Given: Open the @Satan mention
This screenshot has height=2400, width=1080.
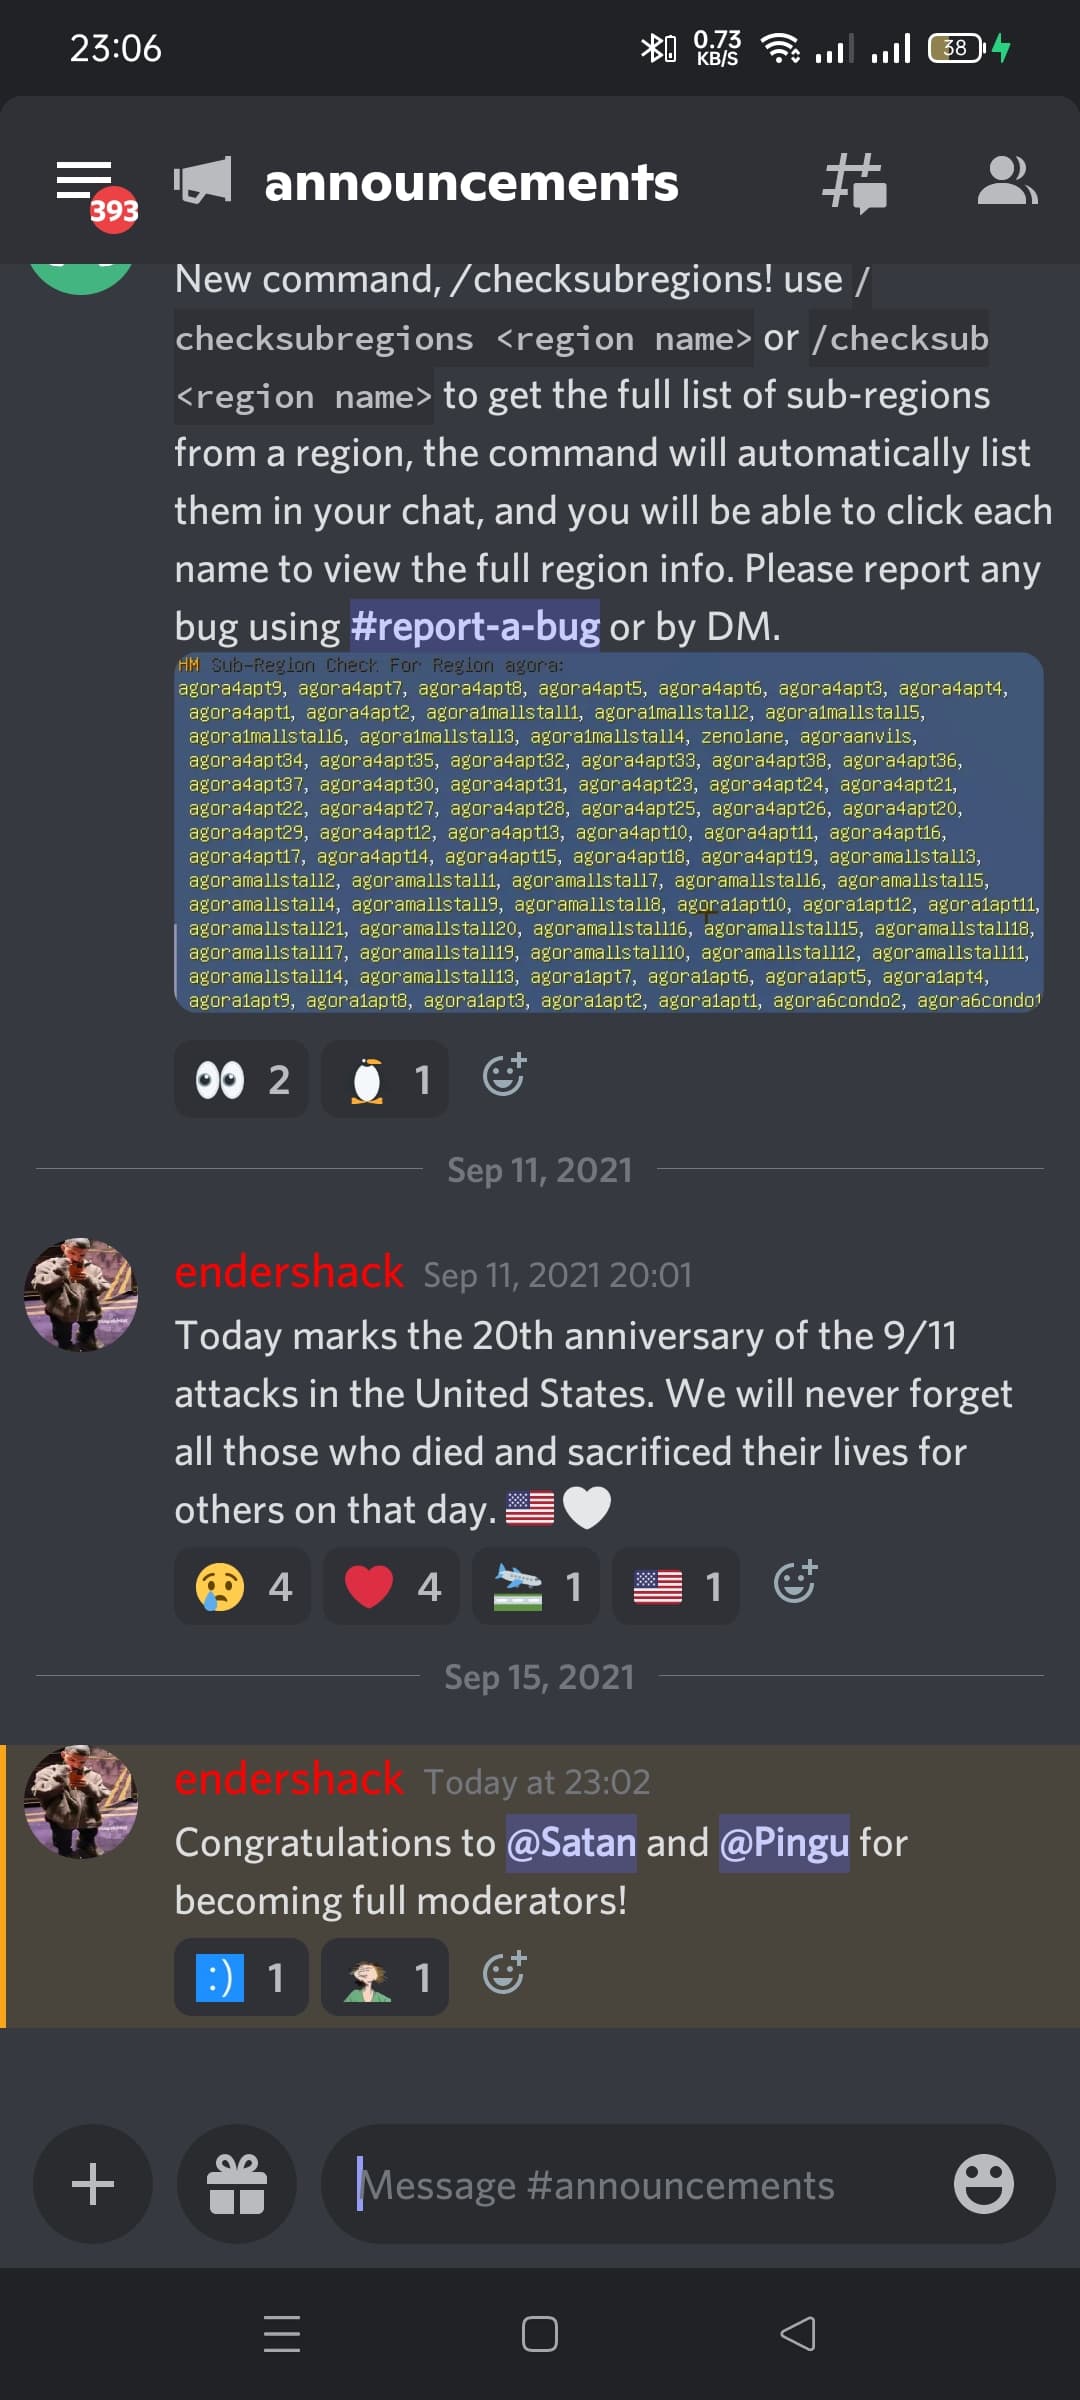Looking at the screenshot, I should (x=571, y=1842).
